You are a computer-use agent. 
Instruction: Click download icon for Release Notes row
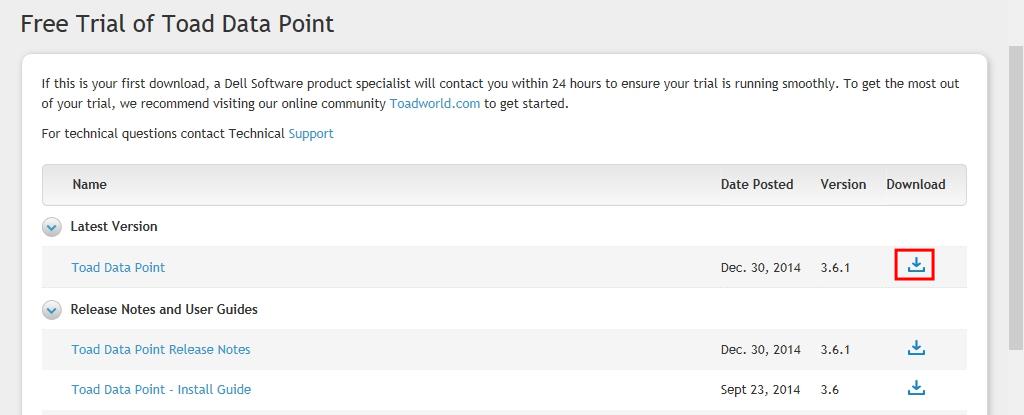(915, 348)
